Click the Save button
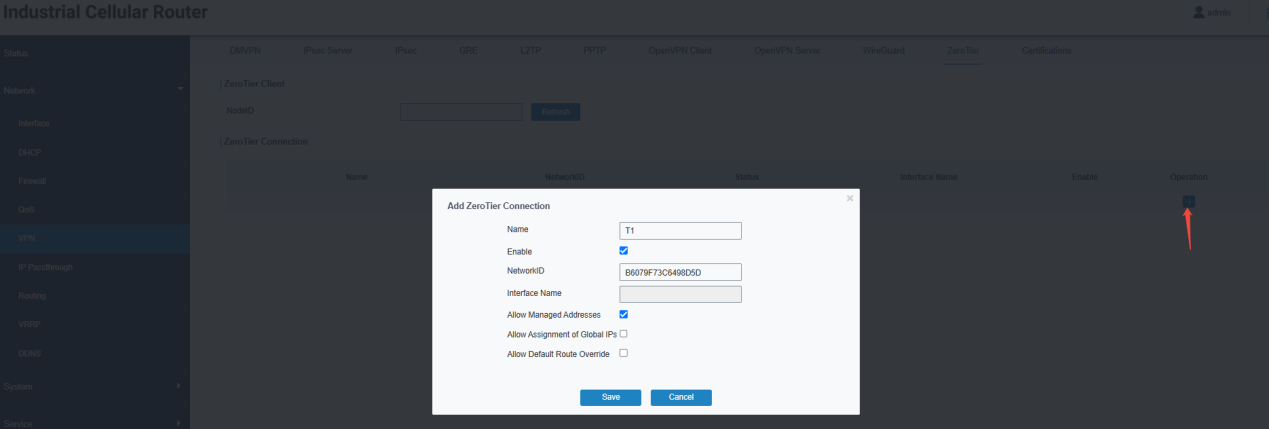Viewport: 1269px width, 429px height. click(x=611, y=397)
